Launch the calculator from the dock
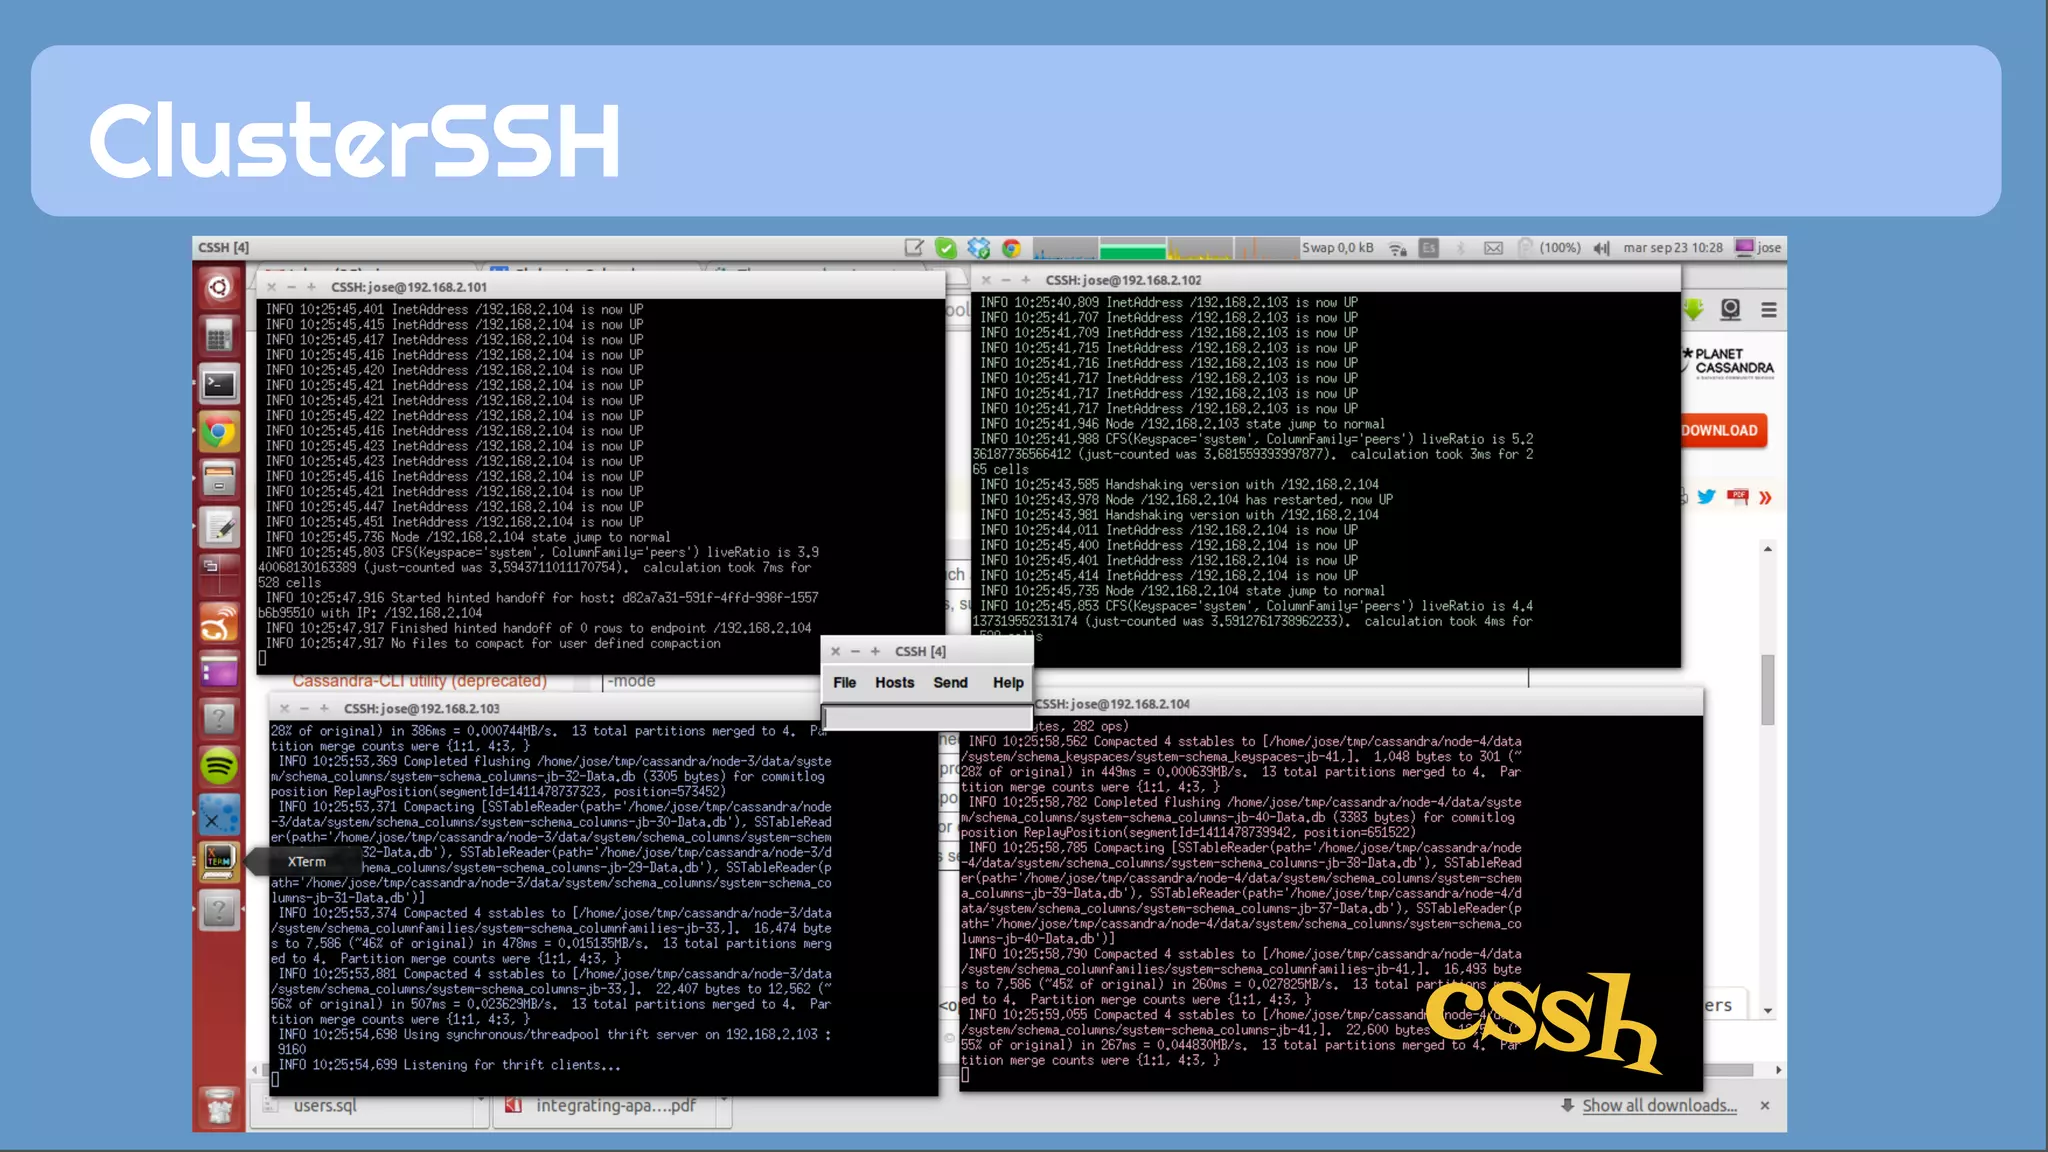Viewport: 2048px width, 1152px height. pos(219,336)
